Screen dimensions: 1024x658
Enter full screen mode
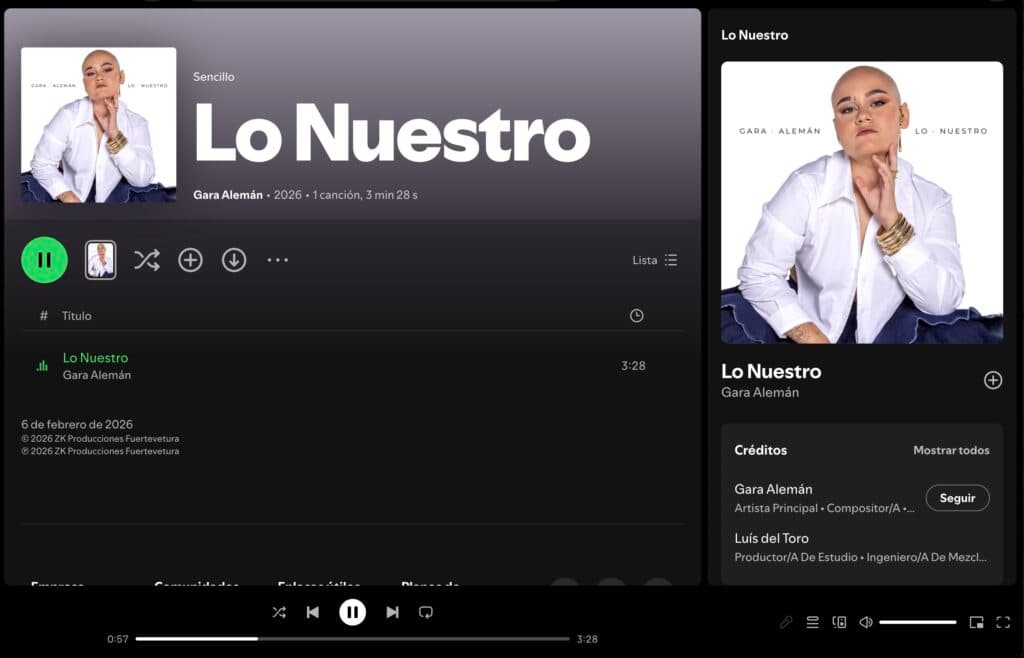(1003, 622)
